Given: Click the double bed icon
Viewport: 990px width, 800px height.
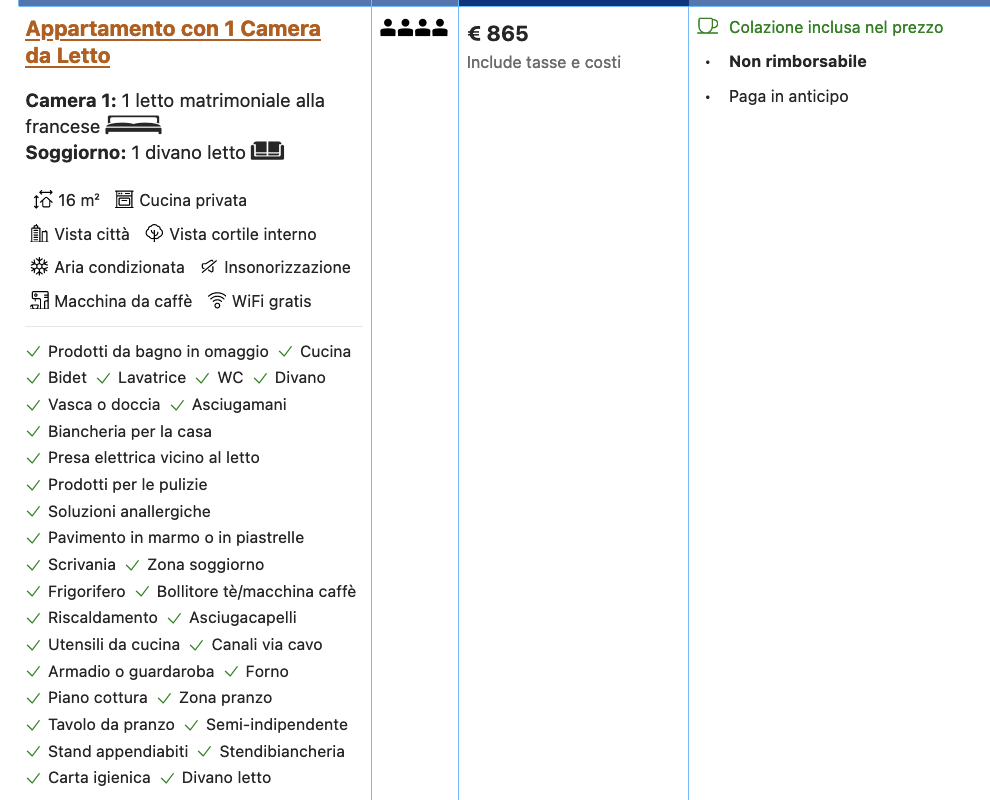Looking at the screenshot, I should [x=133, y=126].
